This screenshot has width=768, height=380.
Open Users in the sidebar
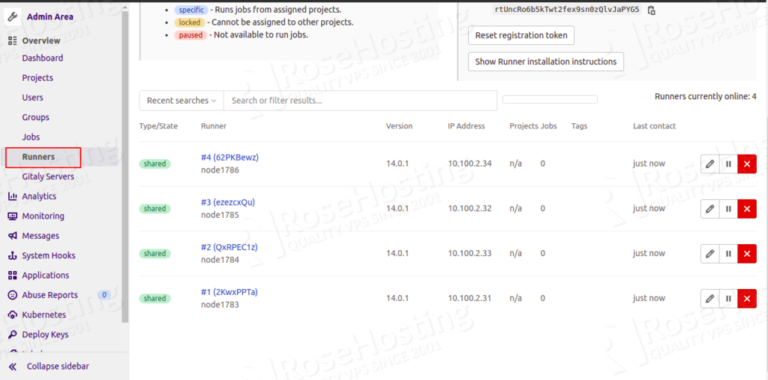33,97
